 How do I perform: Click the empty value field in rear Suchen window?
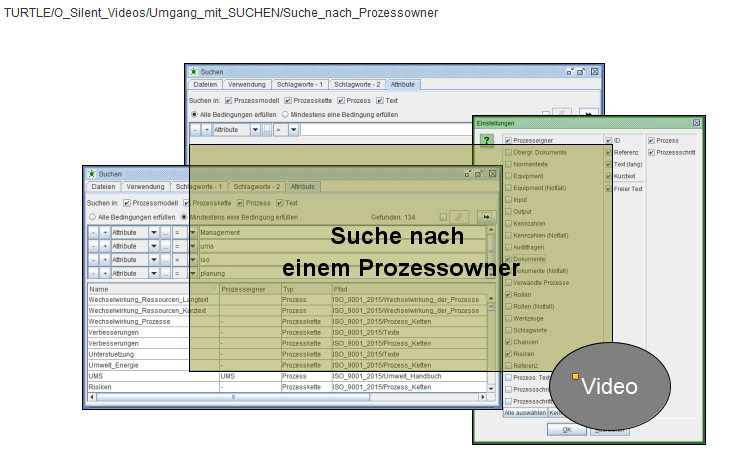[x=387, y=130]
